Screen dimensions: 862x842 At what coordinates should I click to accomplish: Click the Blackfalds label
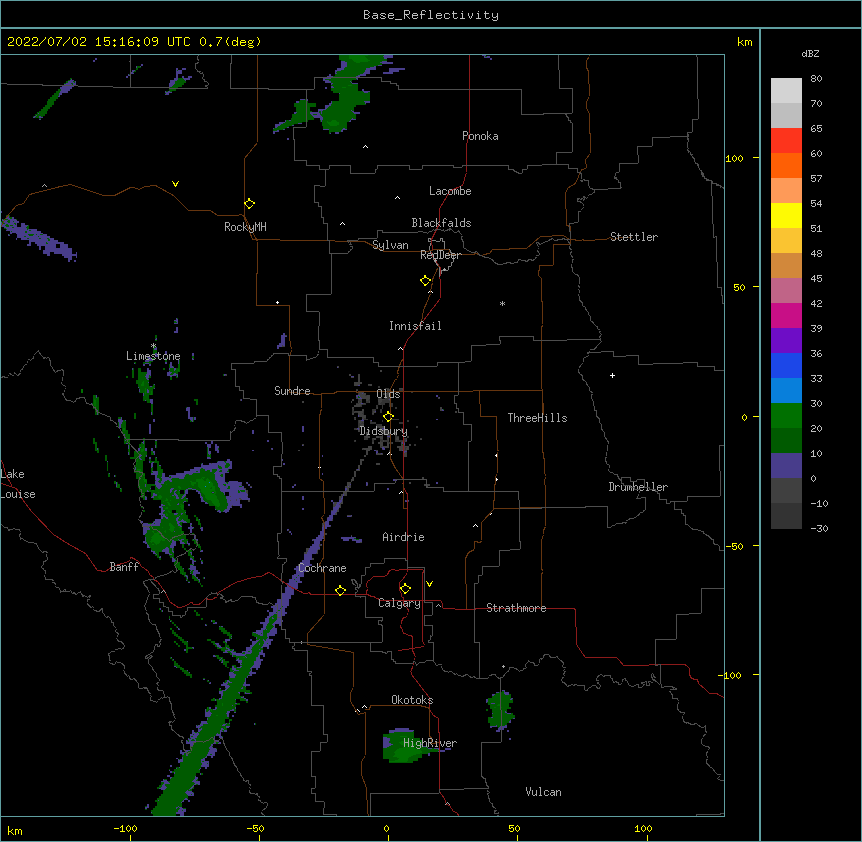tap(441, 223)
